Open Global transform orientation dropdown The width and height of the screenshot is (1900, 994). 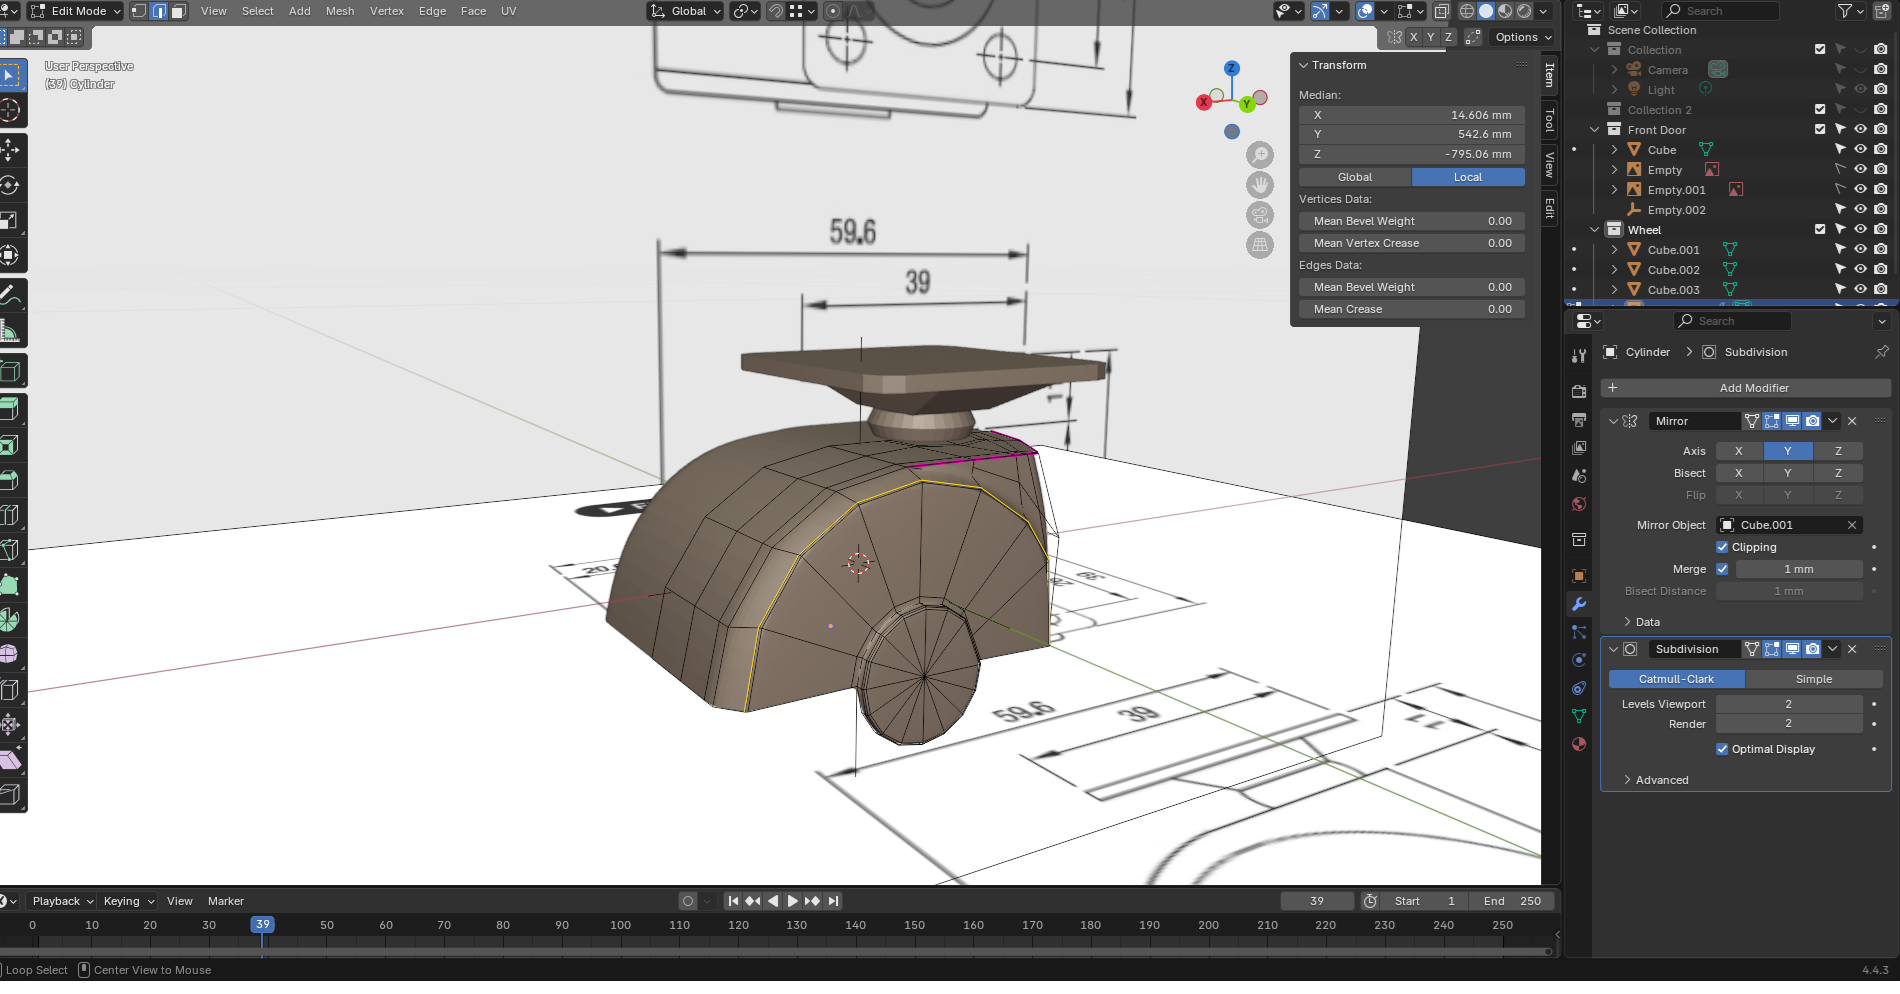pyautogui.click(x=686, y=11)
